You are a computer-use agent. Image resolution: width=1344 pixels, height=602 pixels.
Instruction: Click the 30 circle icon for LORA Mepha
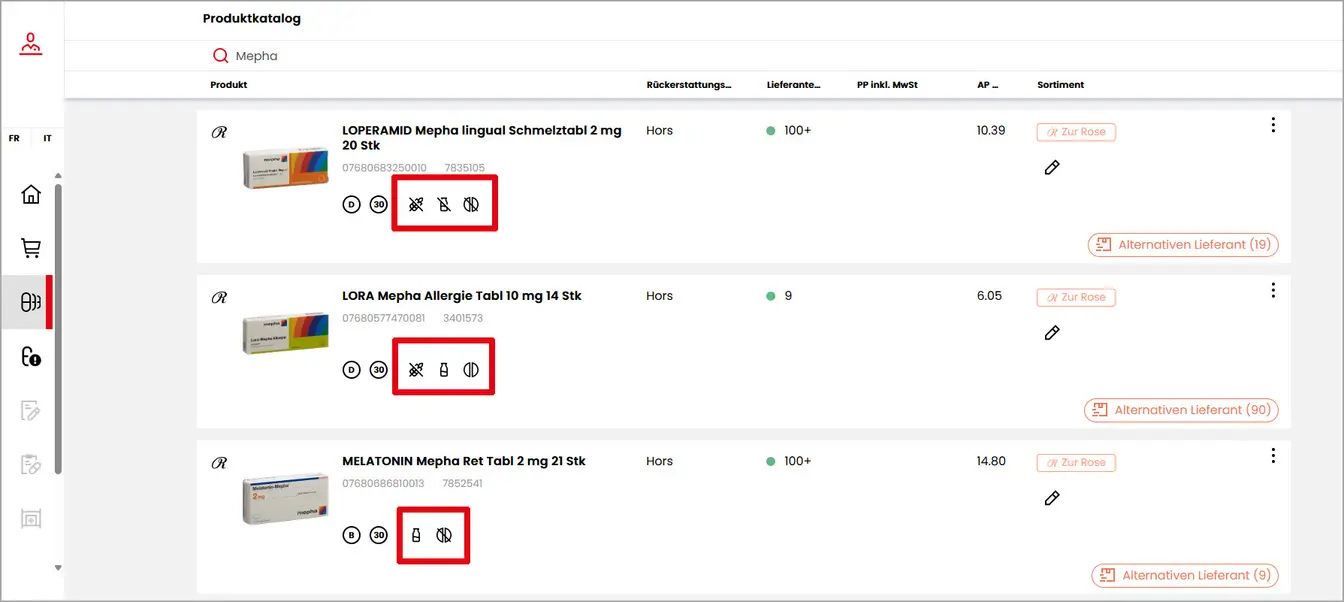[378, 369]
